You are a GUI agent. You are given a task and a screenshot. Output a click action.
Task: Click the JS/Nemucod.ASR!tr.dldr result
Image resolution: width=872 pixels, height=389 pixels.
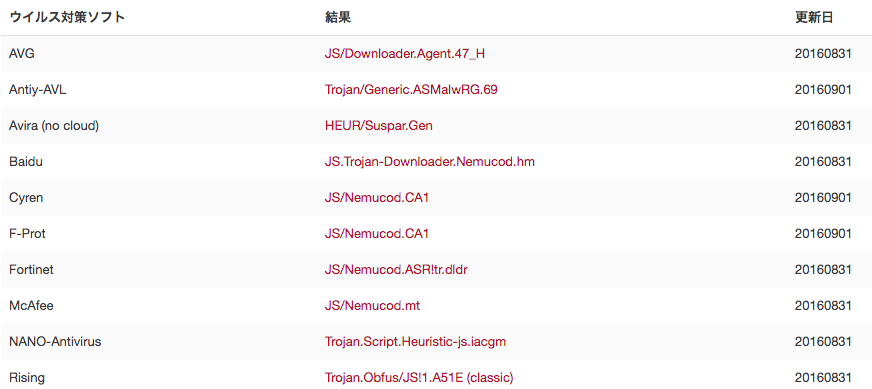pyautogui.click(x=400, y=270)
